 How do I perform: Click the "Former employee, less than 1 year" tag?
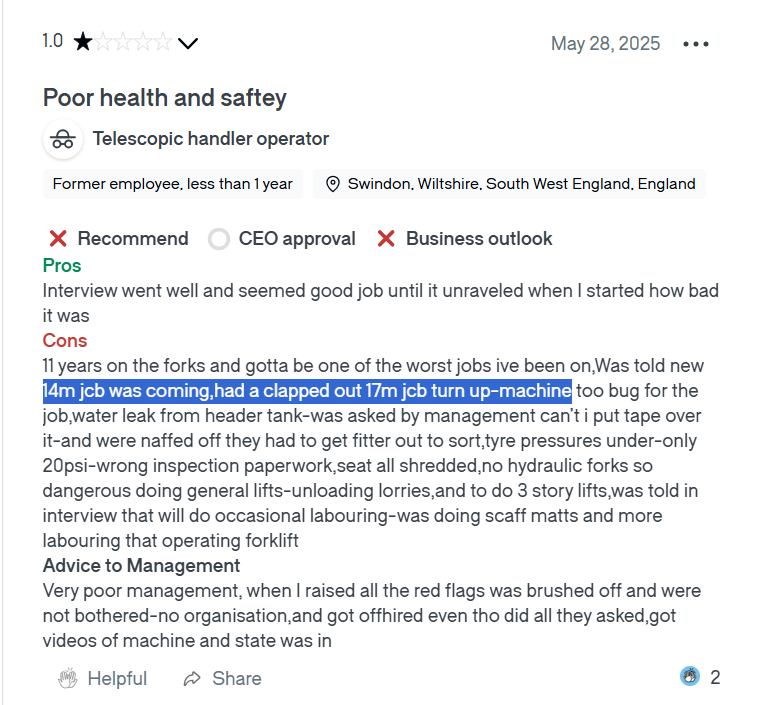tap(172, 184)
